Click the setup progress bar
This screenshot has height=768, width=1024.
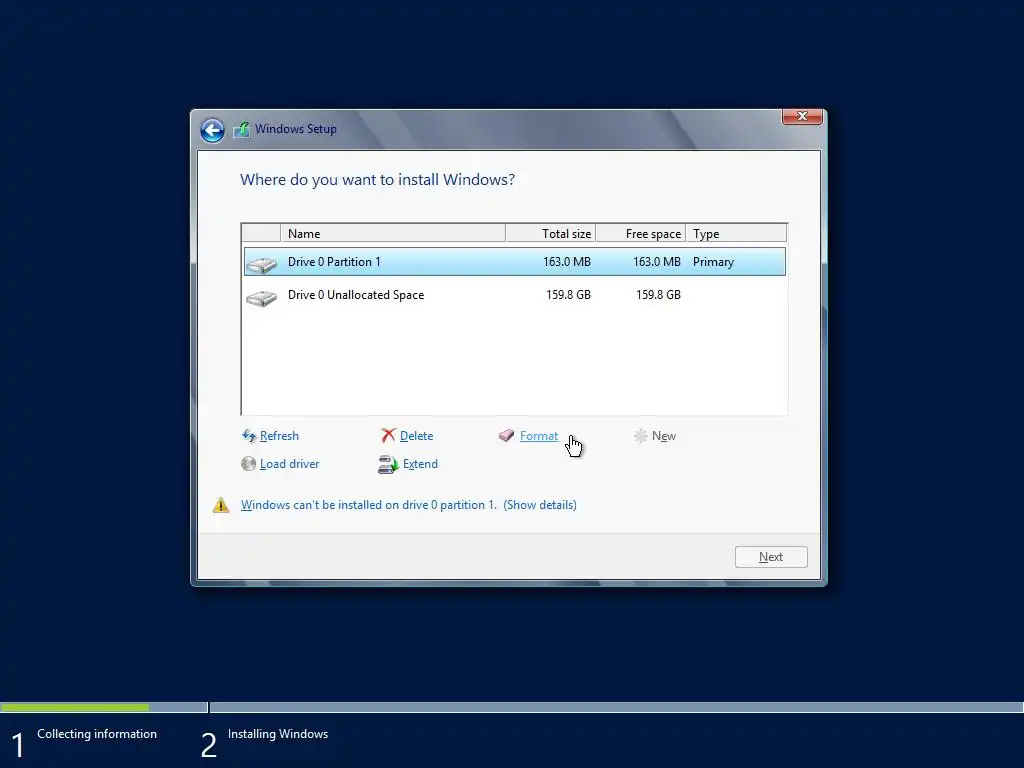[x=512, y=707]
